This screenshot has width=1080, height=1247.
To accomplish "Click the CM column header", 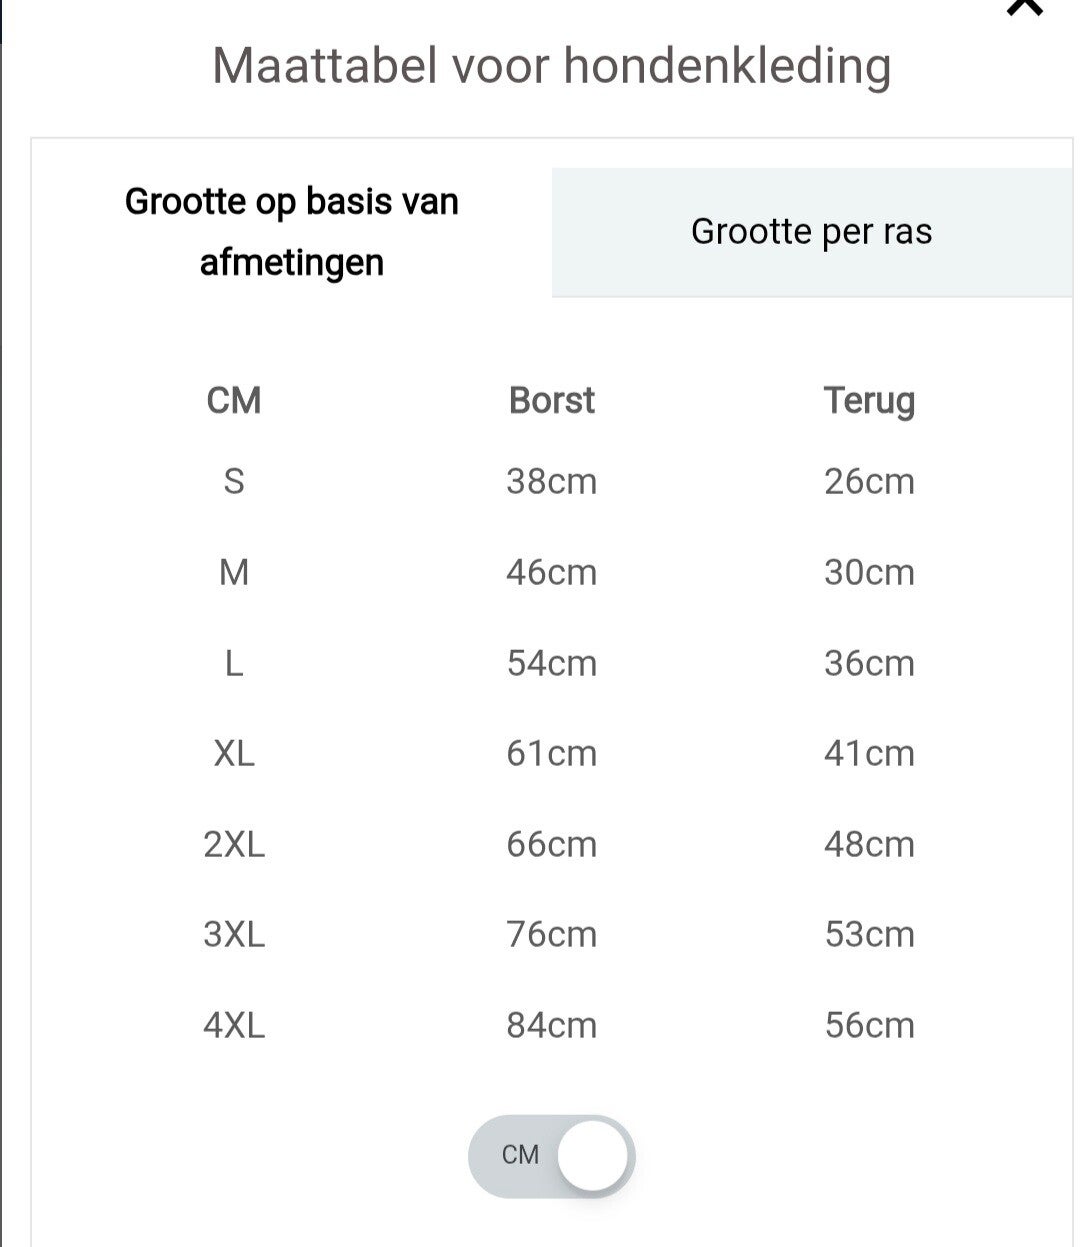I will (x=234, y=401).
